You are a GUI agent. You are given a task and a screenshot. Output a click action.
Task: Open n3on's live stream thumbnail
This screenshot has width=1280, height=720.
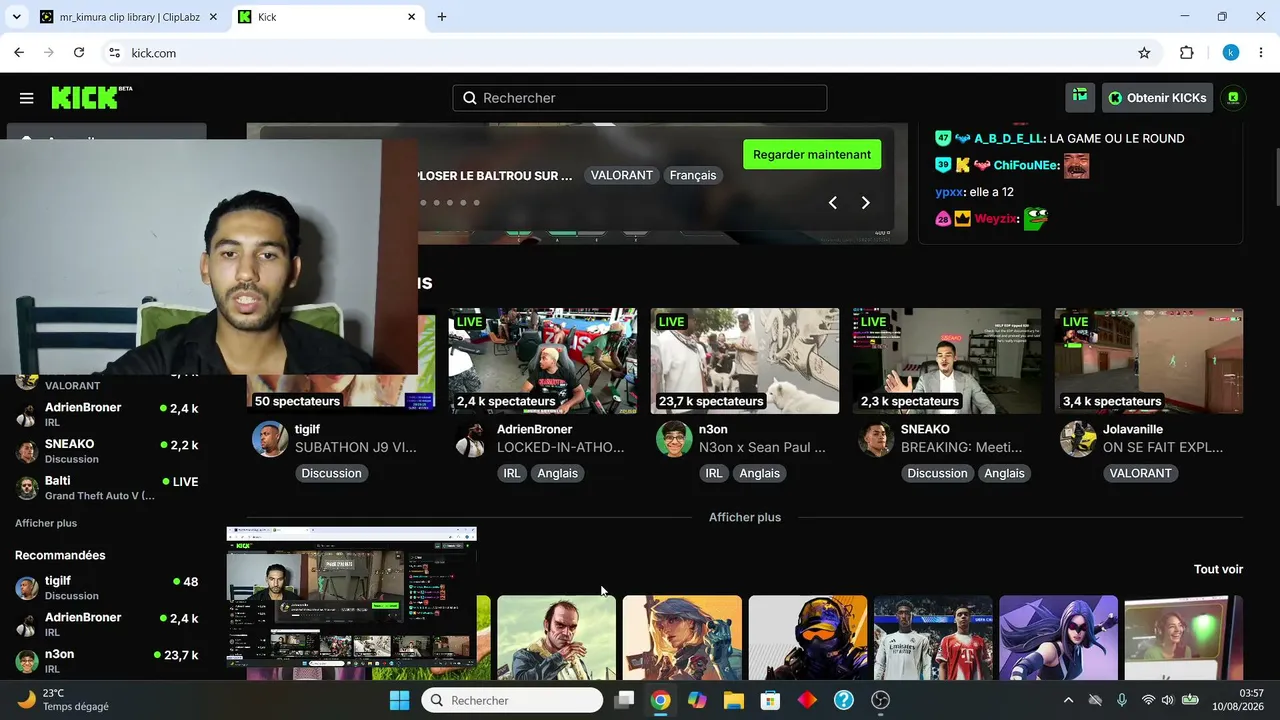pos(745,361)
